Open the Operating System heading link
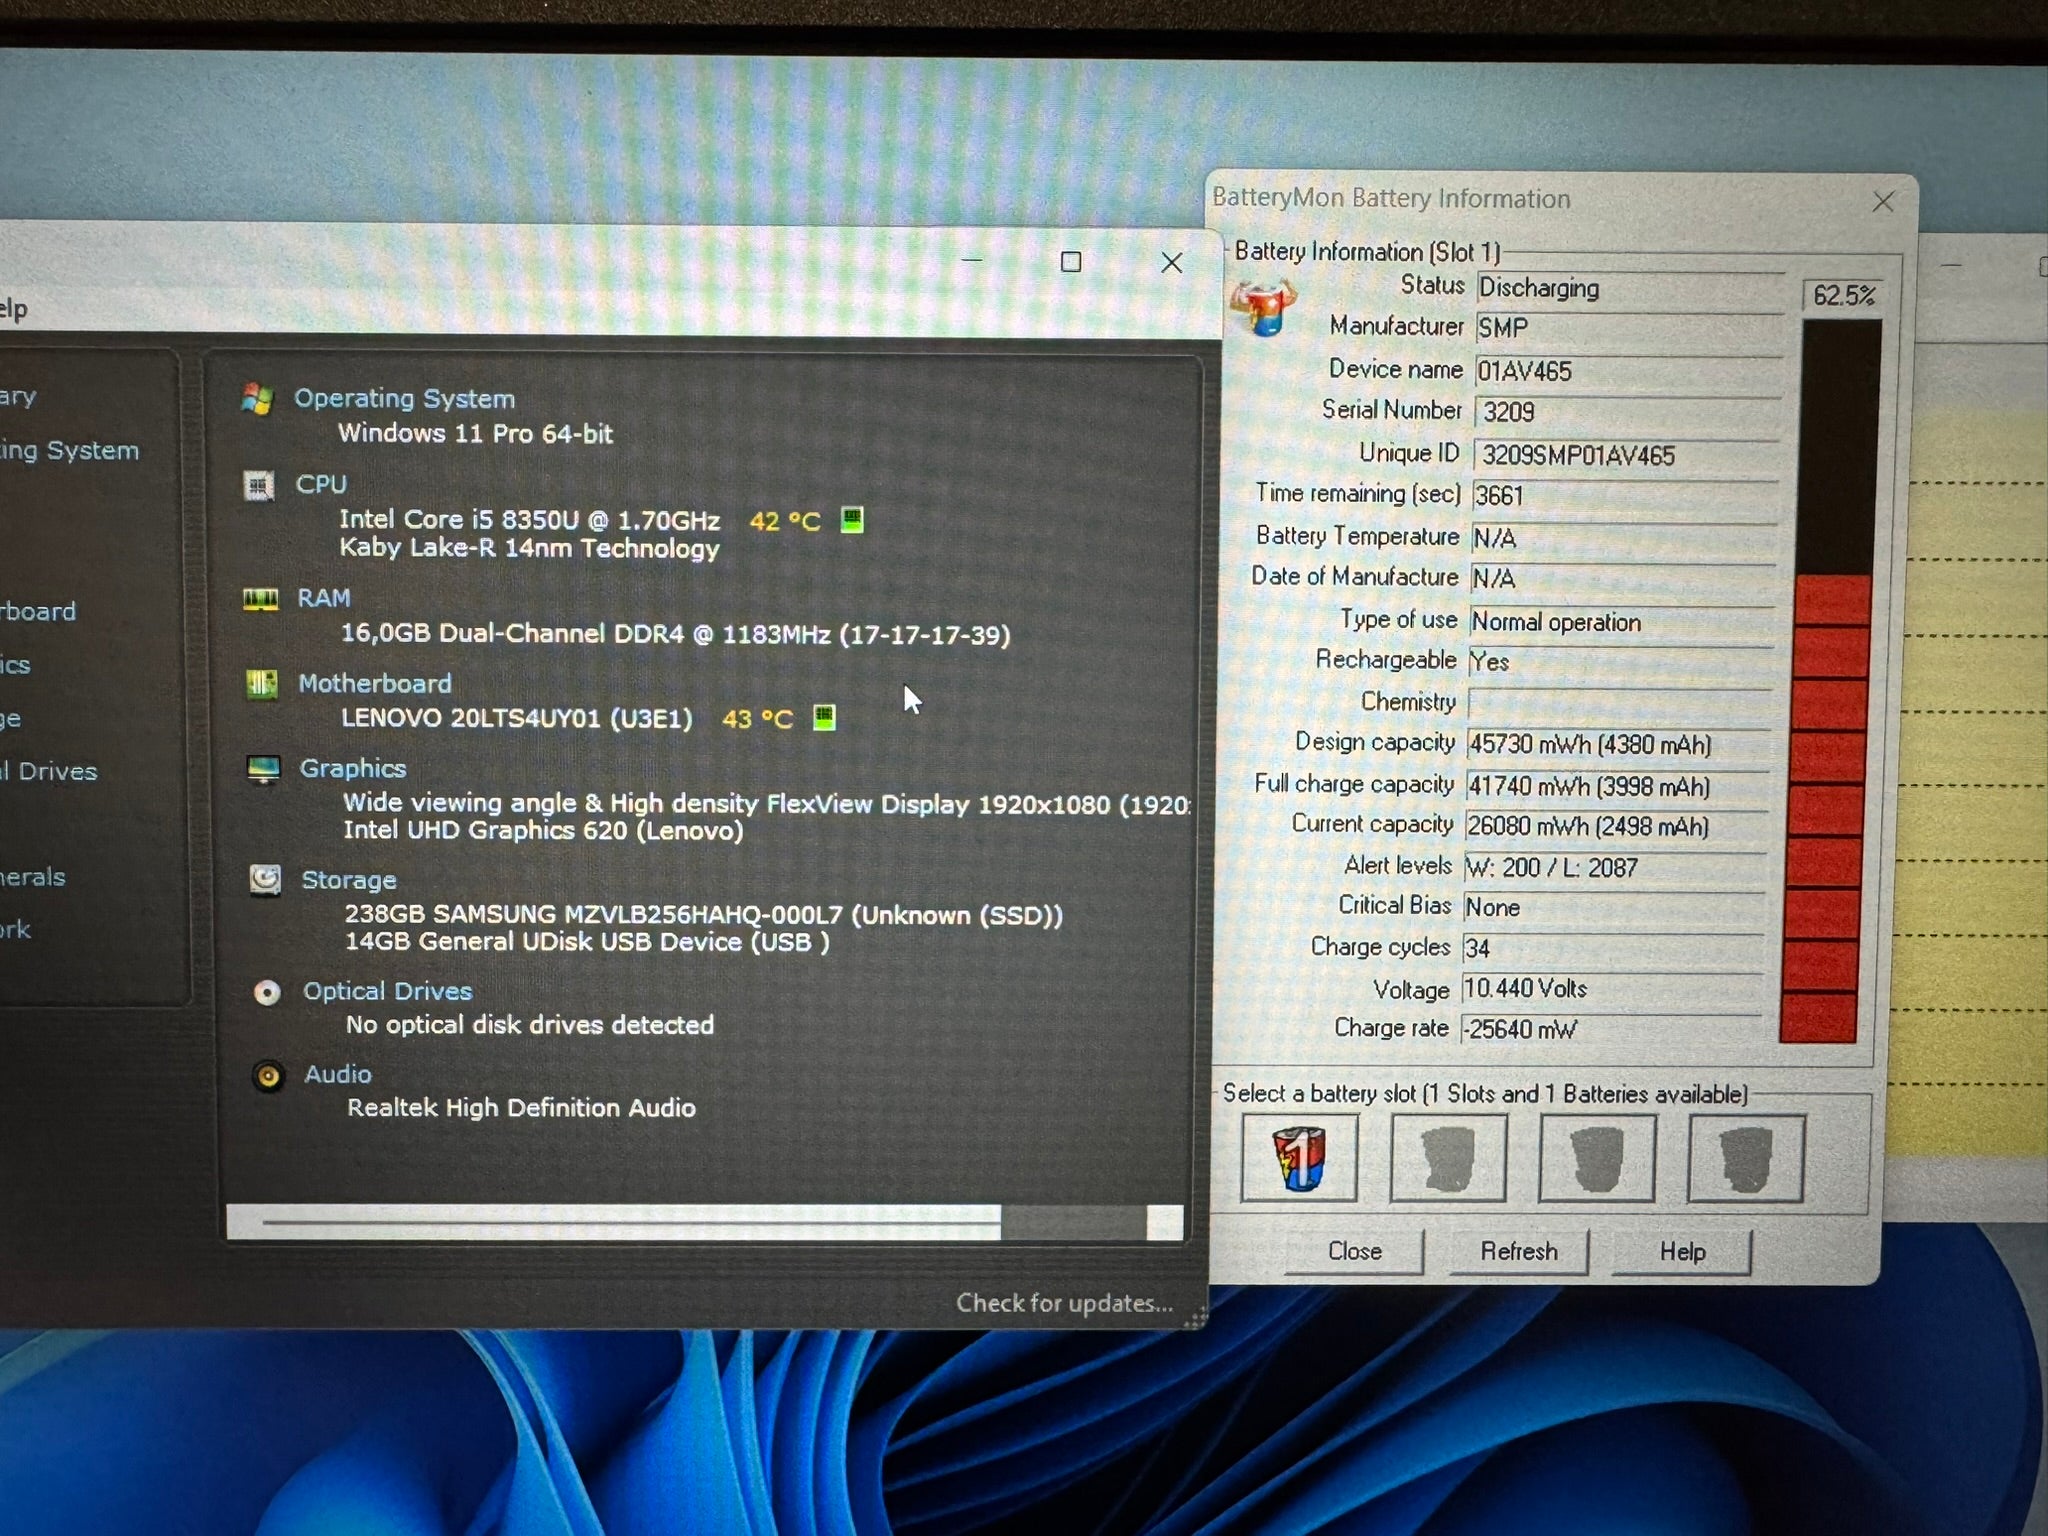 click(x=404, y=399)
